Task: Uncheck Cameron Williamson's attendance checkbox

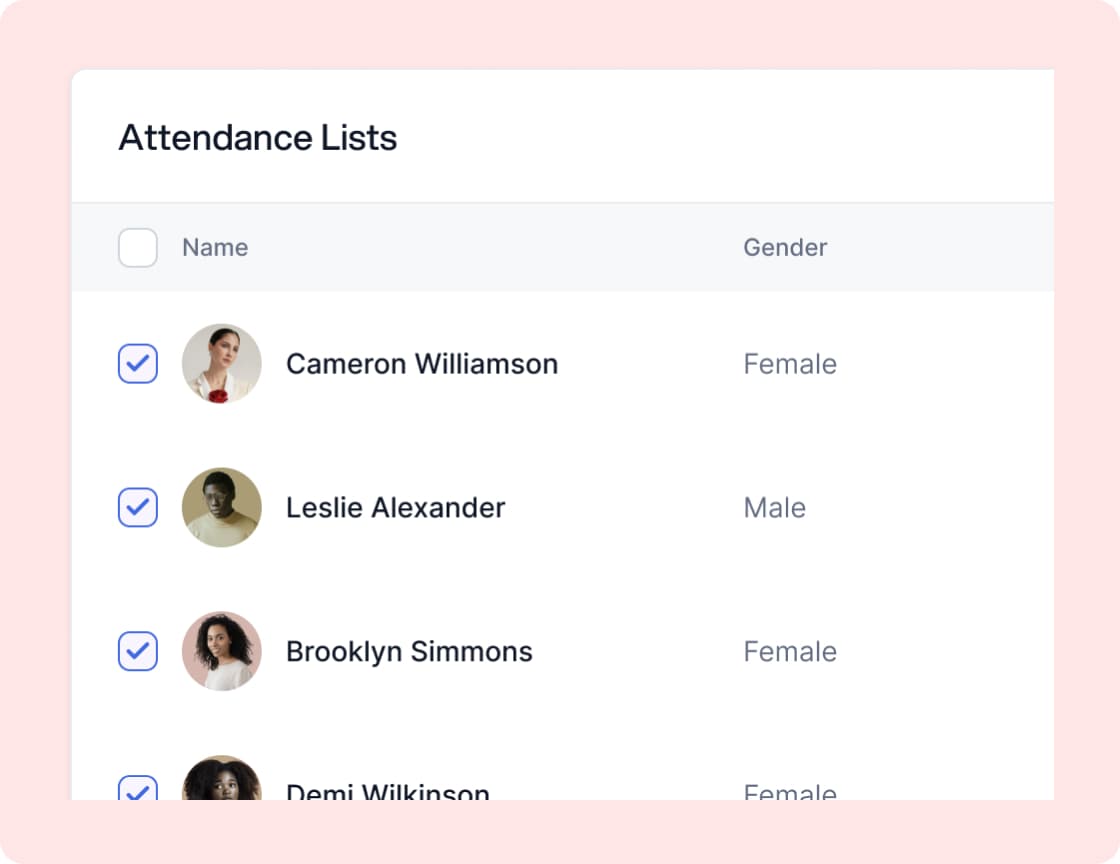Action: pyautogui.click(x=137, y=364)
